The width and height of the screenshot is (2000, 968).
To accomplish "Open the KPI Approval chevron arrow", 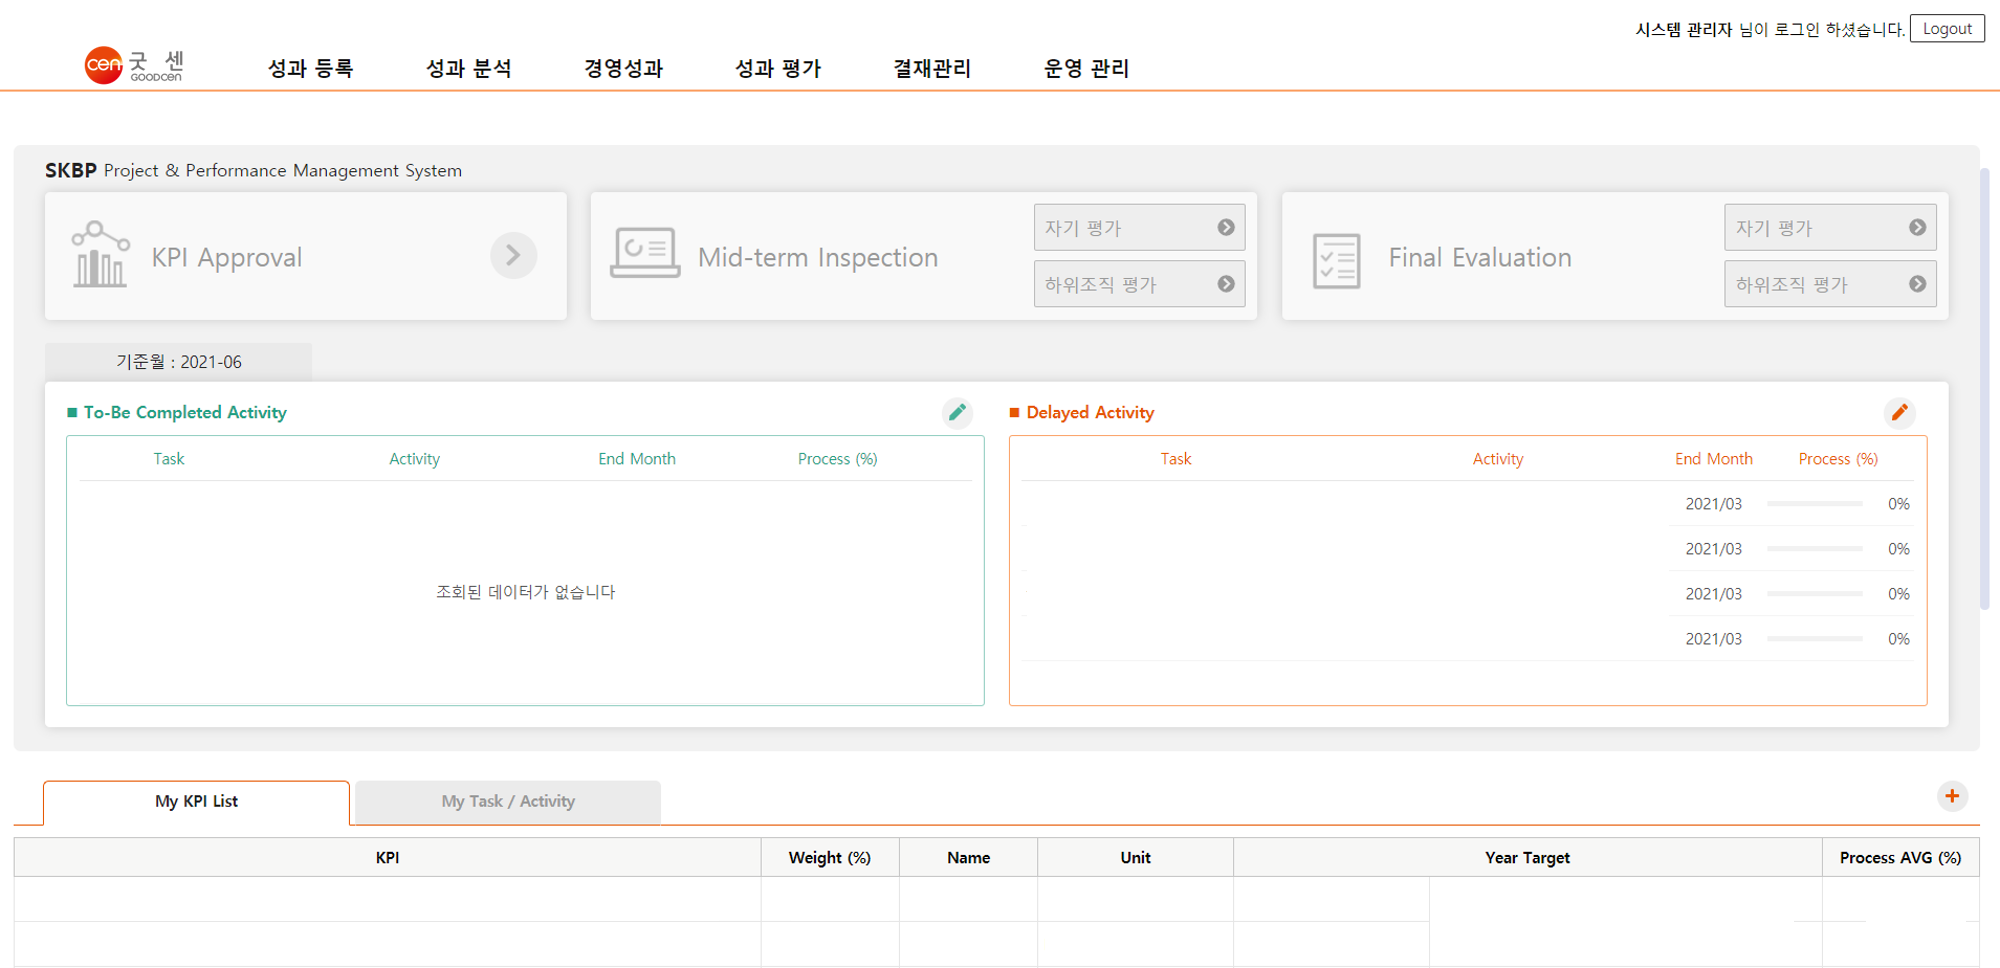I will (513, 256).
